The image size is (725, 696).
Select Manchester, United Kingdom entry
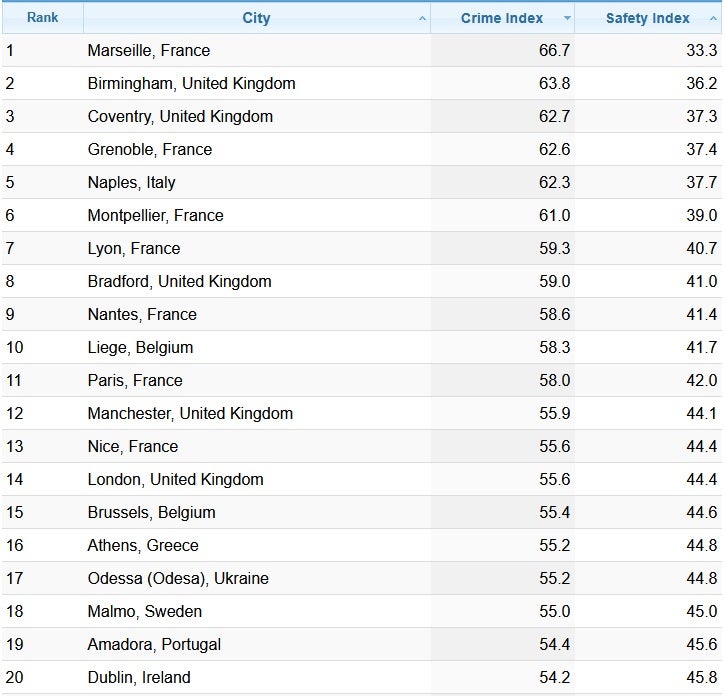click(x=190, y=413)
